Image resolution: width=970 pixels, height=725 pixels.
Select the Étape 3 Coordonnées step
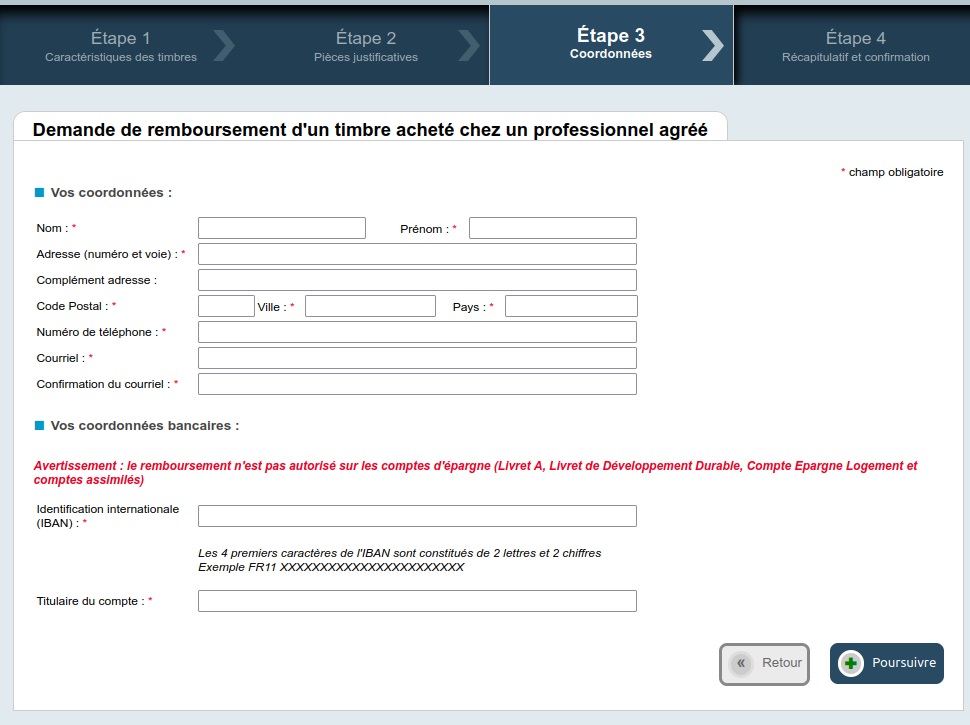pos(611,45)
